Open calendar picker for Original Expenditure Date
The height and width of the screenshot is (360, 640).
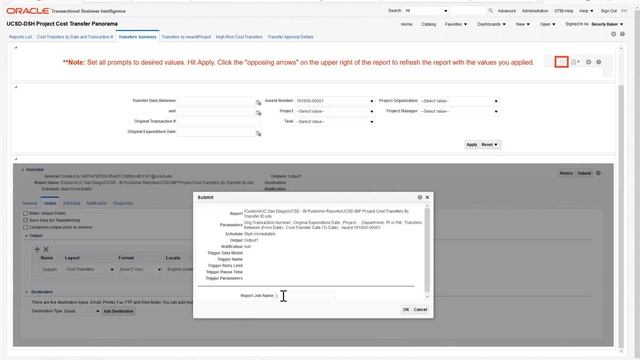[x=258, y=133]
